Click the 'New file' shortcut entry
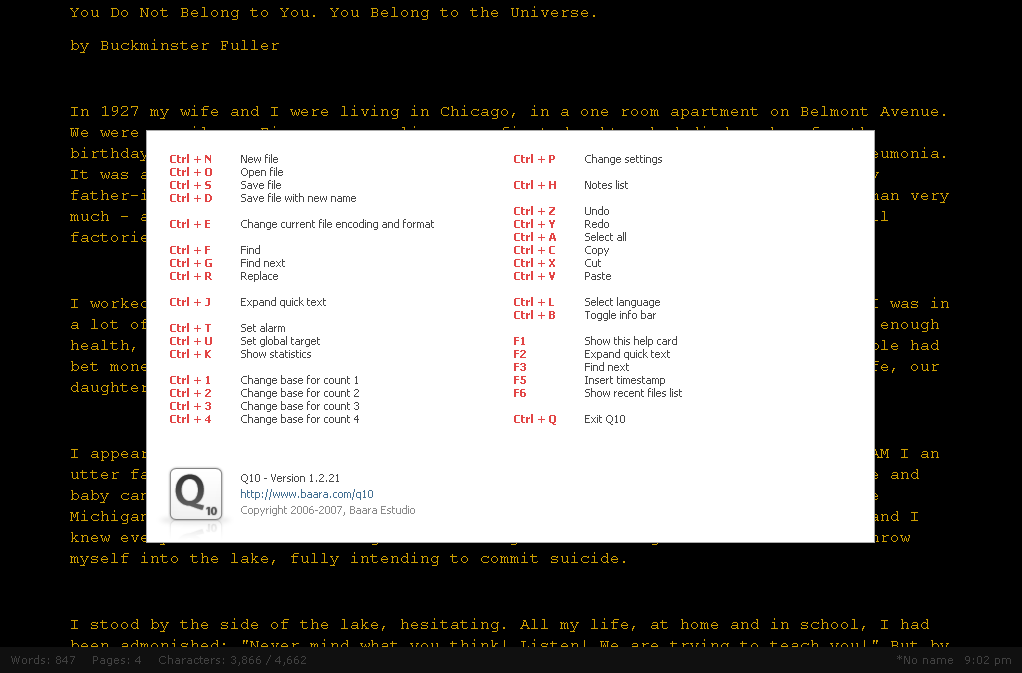Screen dimensions: 1022x673 tap(259, 159)
